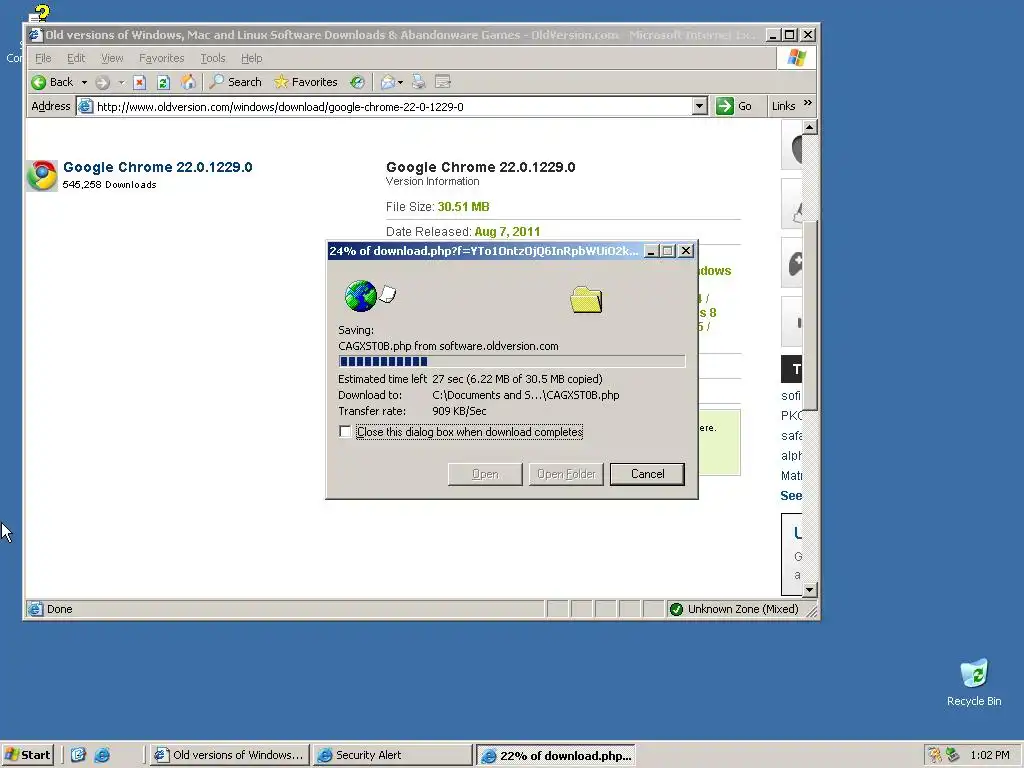Open the Favorites menu

[x=161, y=58]
